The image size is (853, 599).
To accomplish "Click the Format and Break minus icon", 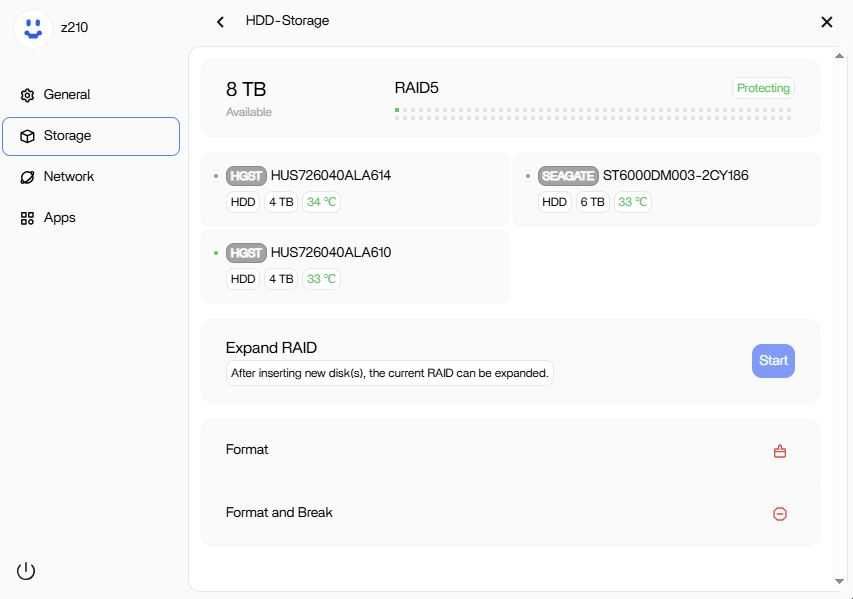I will pyautogui.click(x=780, y=514).
